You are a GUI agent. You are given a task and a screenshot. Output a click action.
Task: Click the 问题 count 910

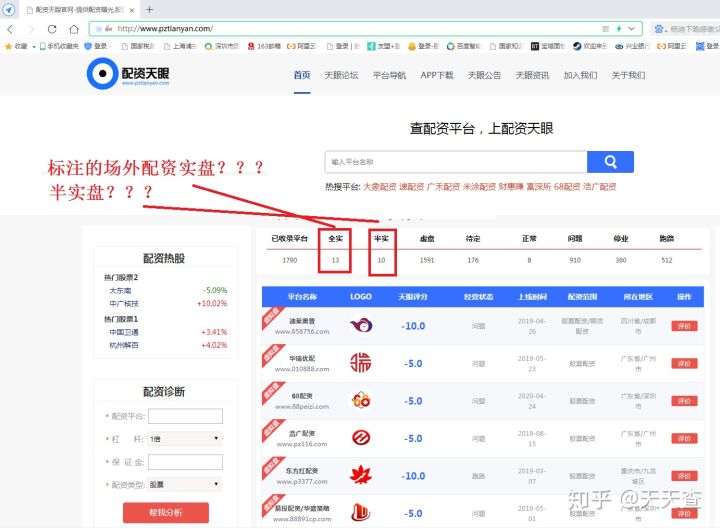(x=575, y=260)
